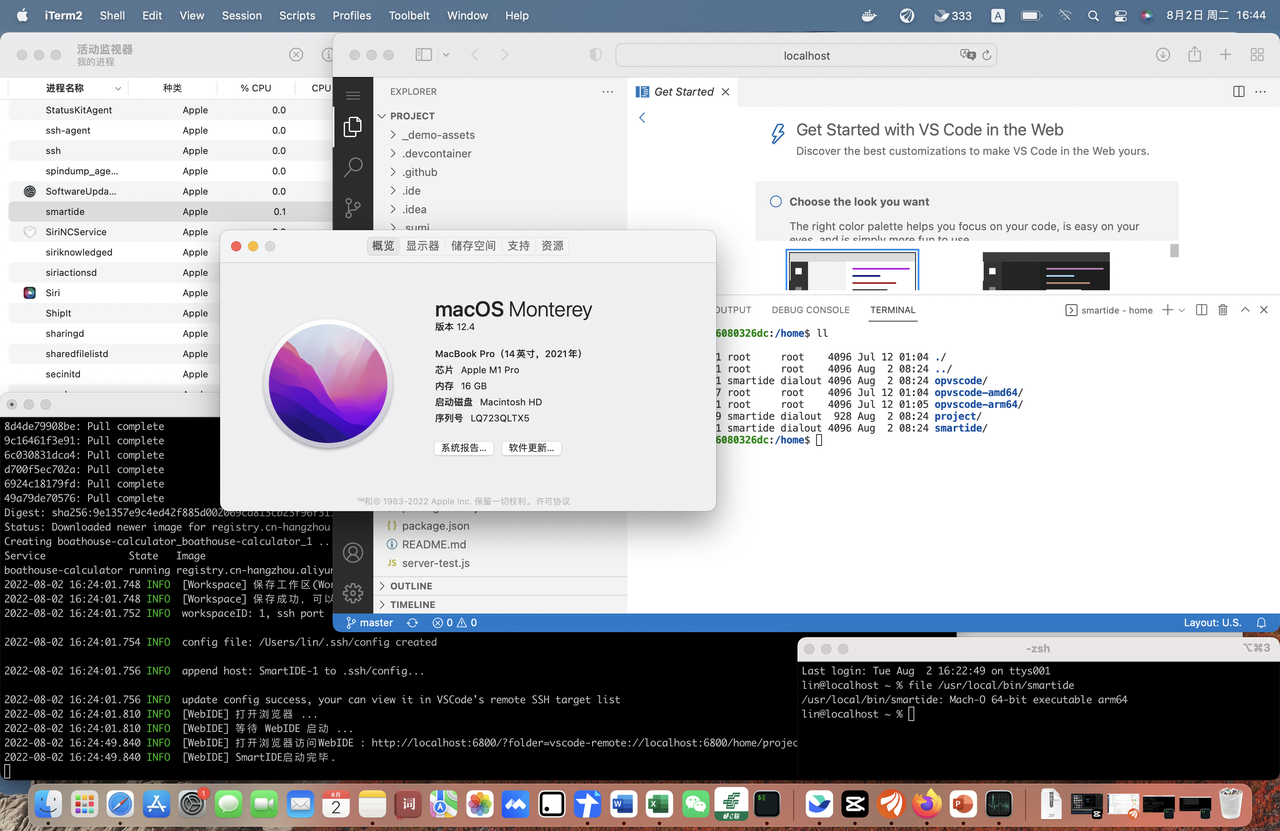The image size is (1280, 831).
Task: Open the VS Code Explorer view icon
Action: tap(352, 127)
